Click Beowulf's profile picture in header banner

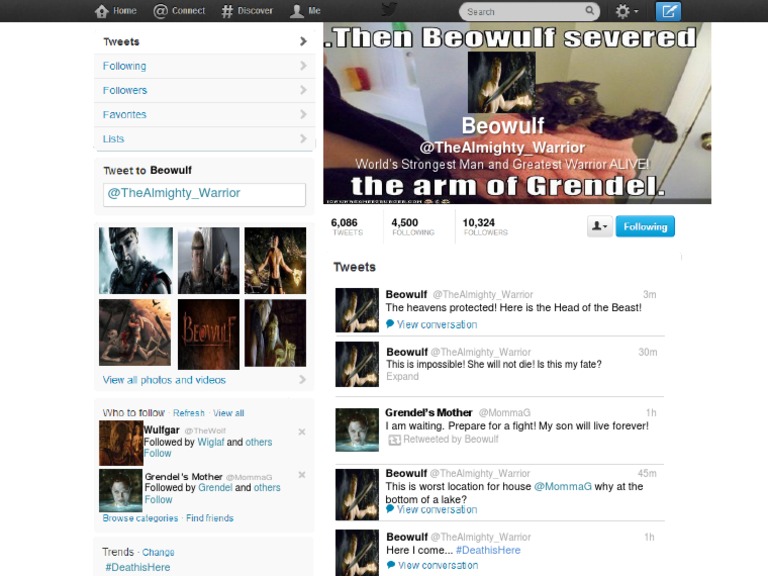pyautogui.click(x=502, y=82)
